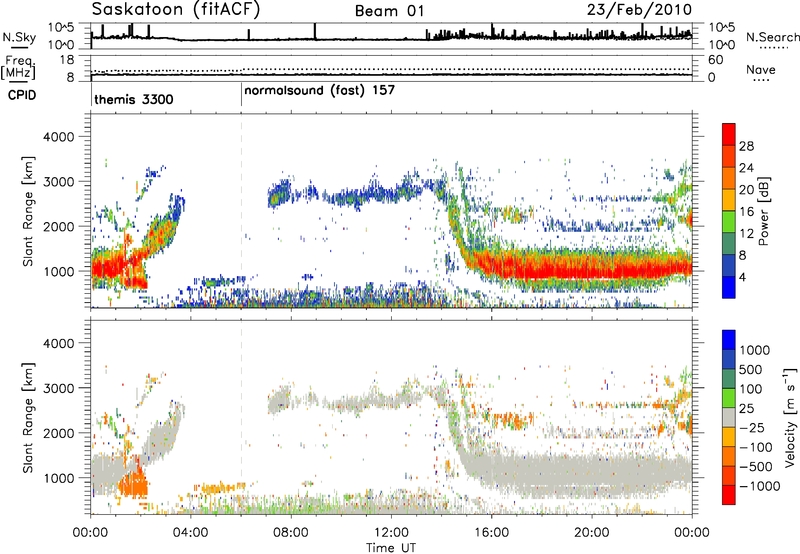Click the "4" tick on Power colorbar

pyautogui.click(x=742, y=277)
